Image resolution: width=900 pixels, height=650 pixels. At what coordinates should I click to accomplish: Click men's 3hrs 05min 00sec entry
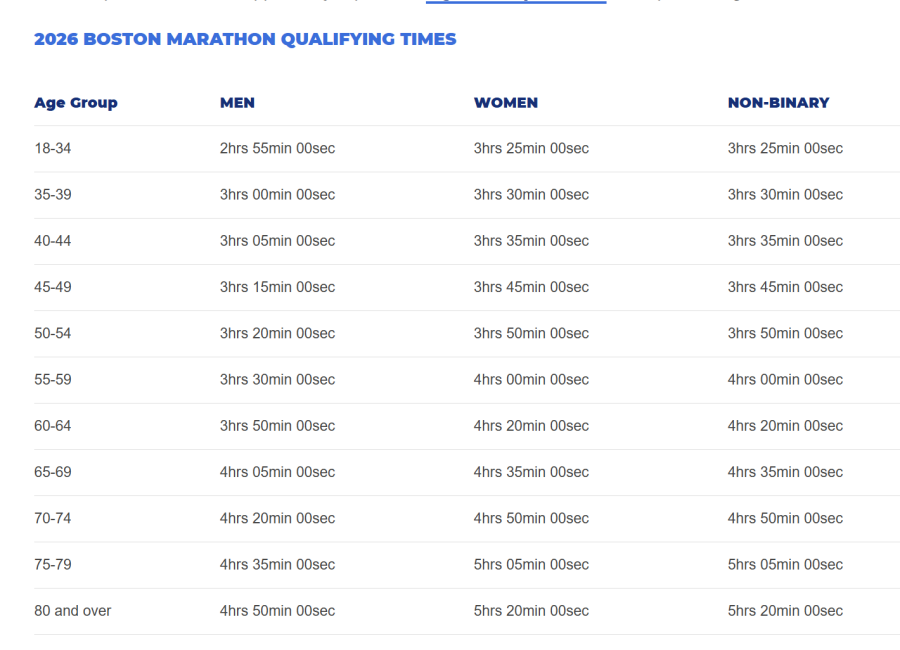[277, 241]
